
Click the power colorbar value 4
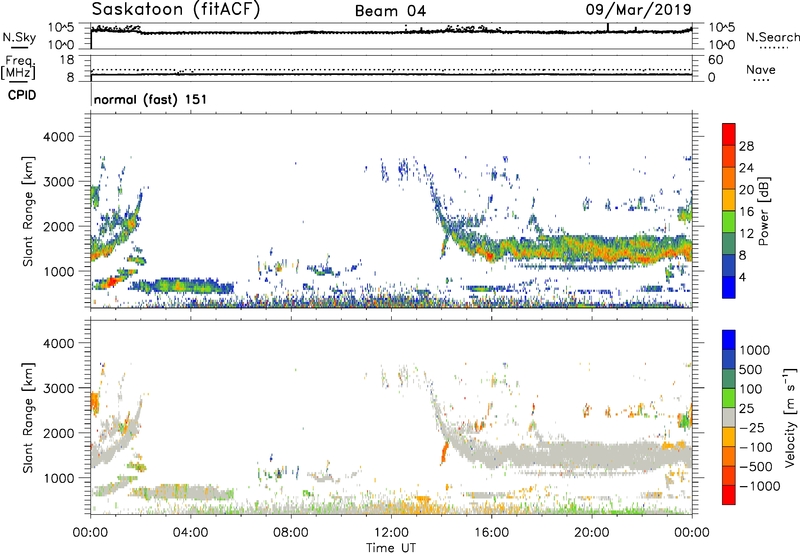[743, 277]
